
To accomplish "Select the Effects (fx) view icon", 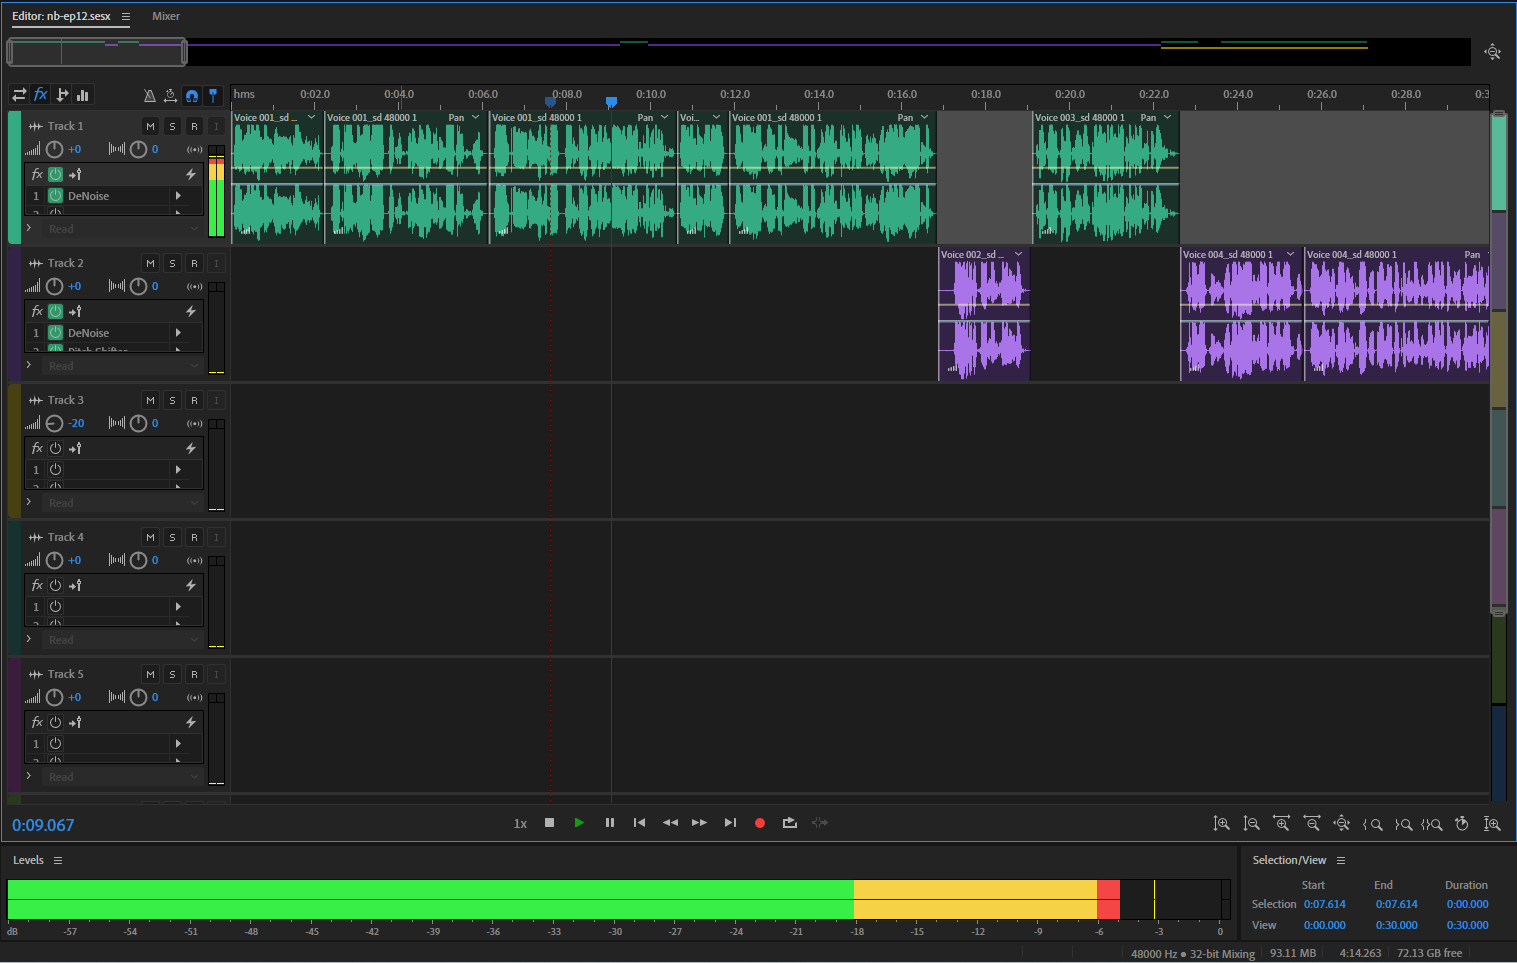I will (41, 95).
